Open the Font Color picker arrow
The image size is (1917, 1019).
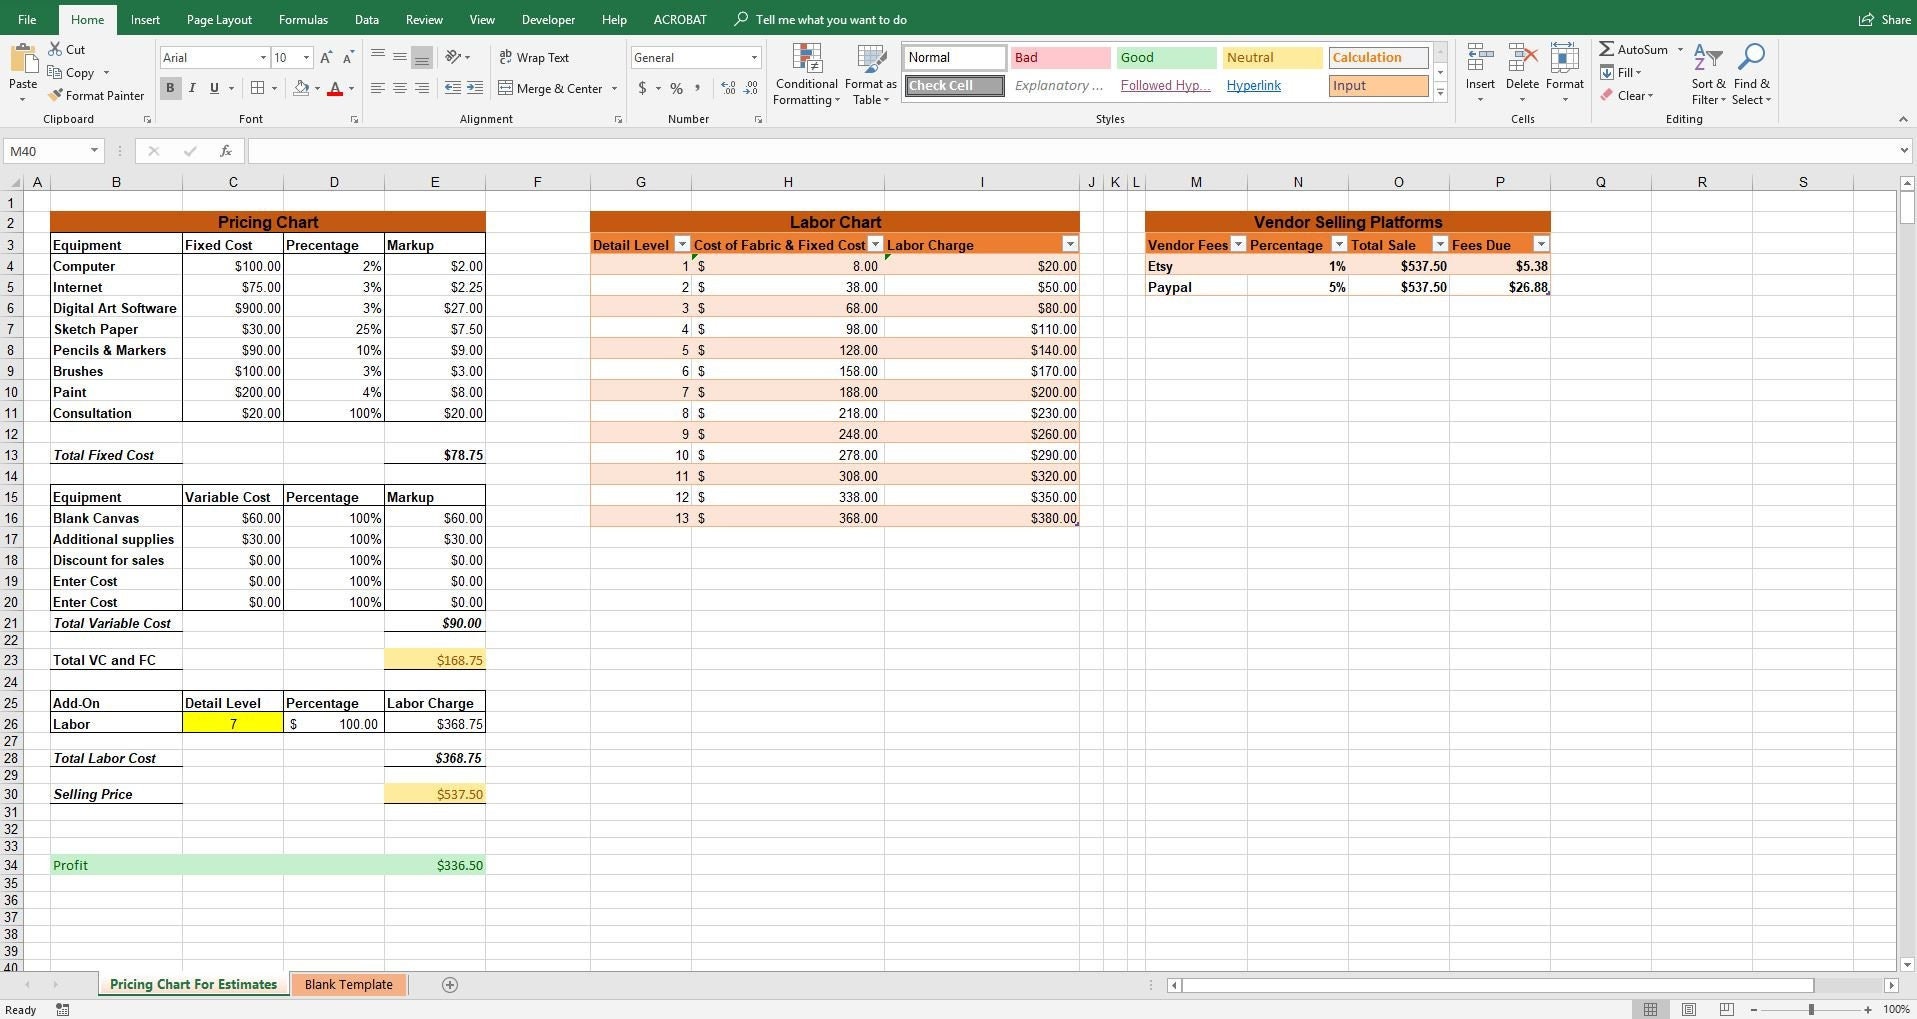point(349,88)
